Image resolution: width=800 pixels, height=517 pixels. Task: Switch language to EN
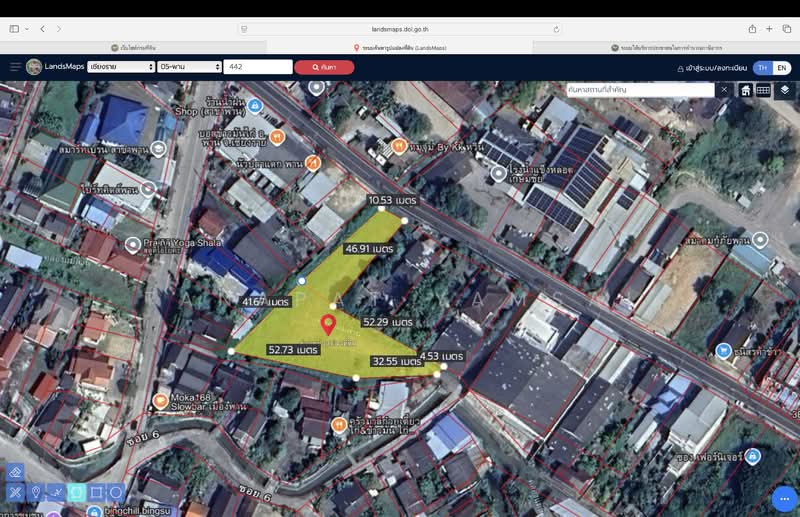coord(782,67)
